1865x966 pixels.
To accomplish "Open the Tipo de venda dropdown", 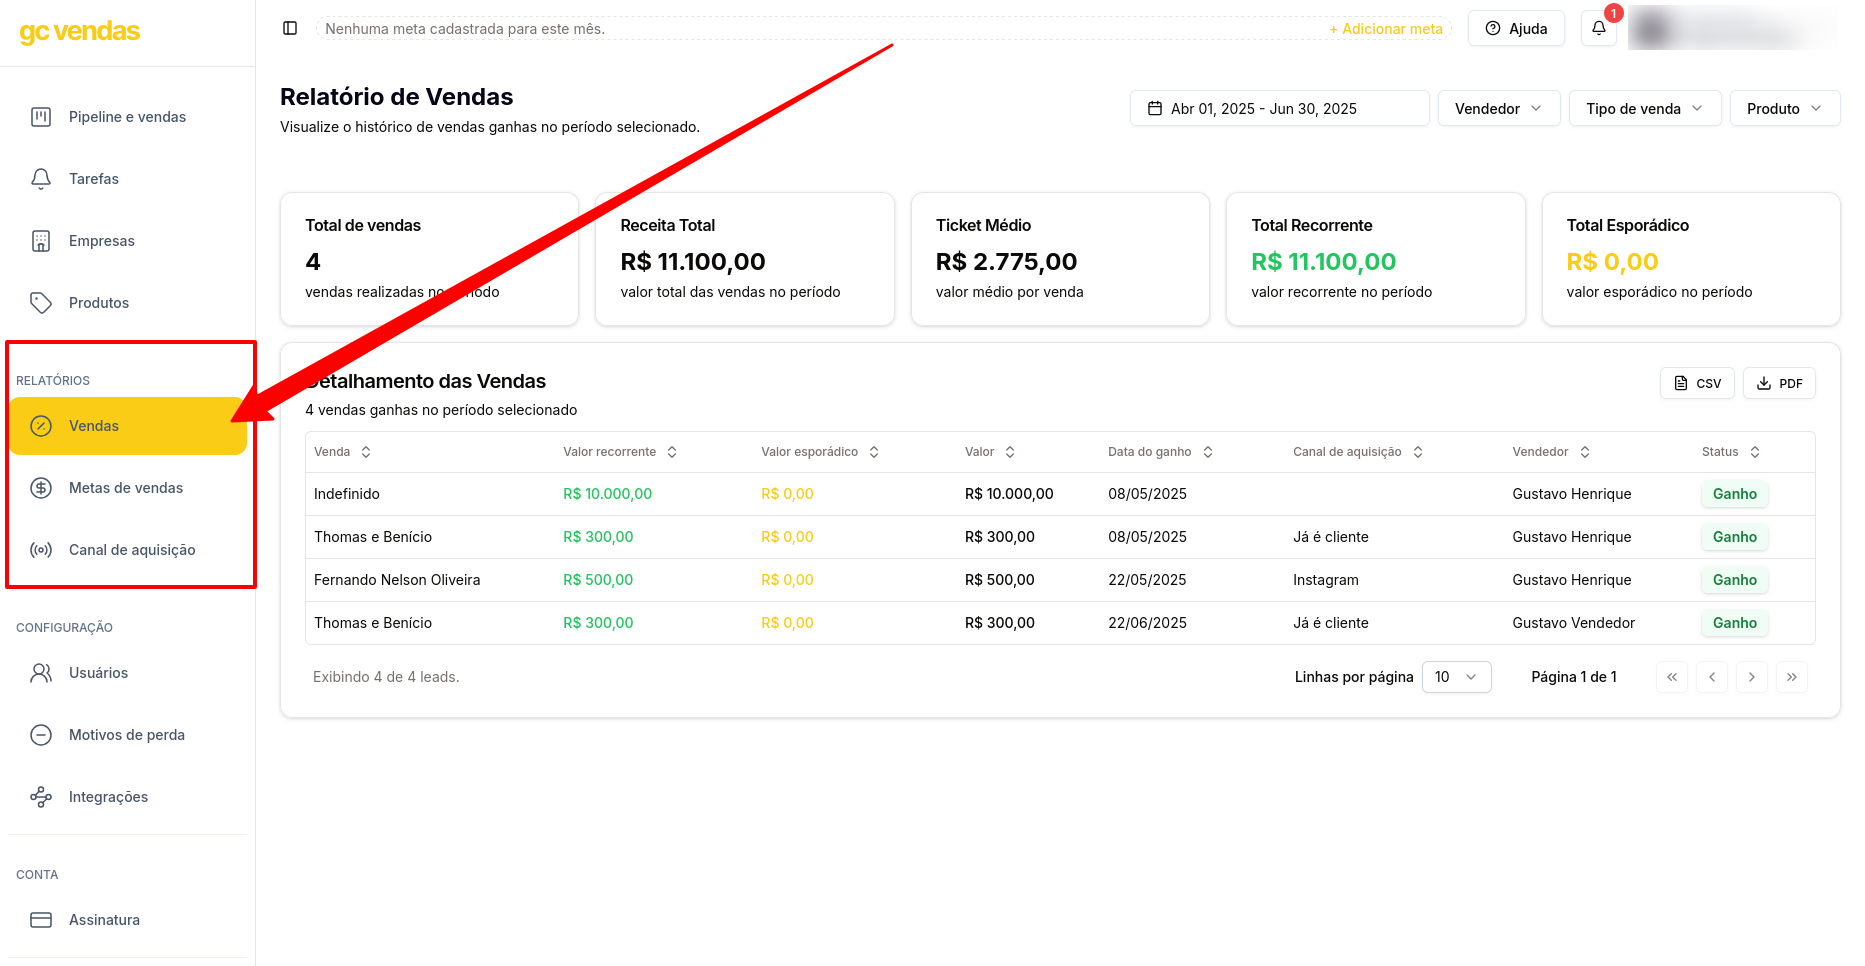I will pos(1645,108).
